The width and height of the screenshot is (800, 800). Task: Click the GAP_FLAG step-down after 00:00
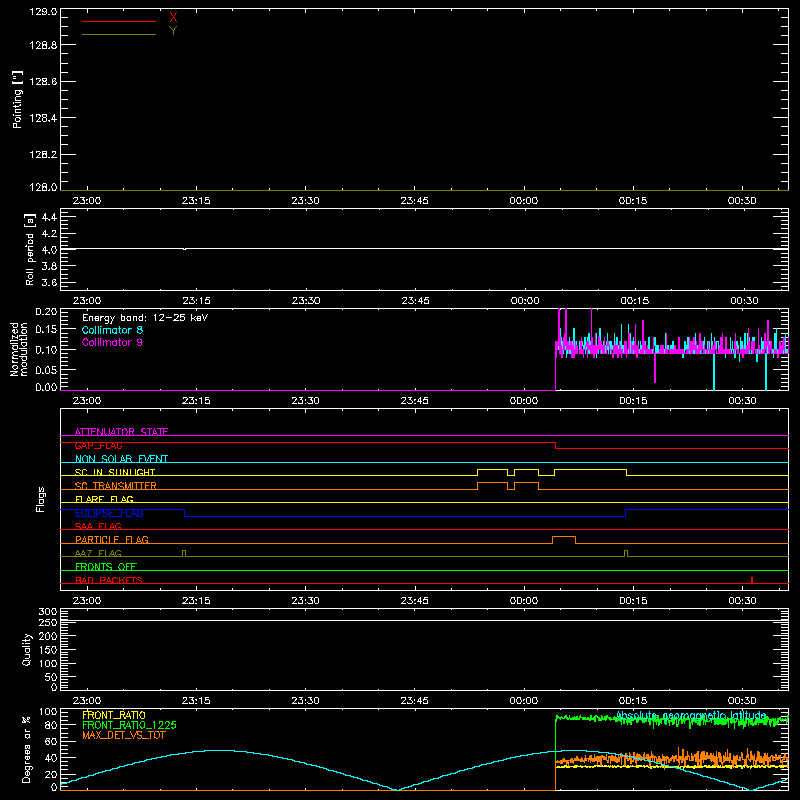tap(555, 445)
